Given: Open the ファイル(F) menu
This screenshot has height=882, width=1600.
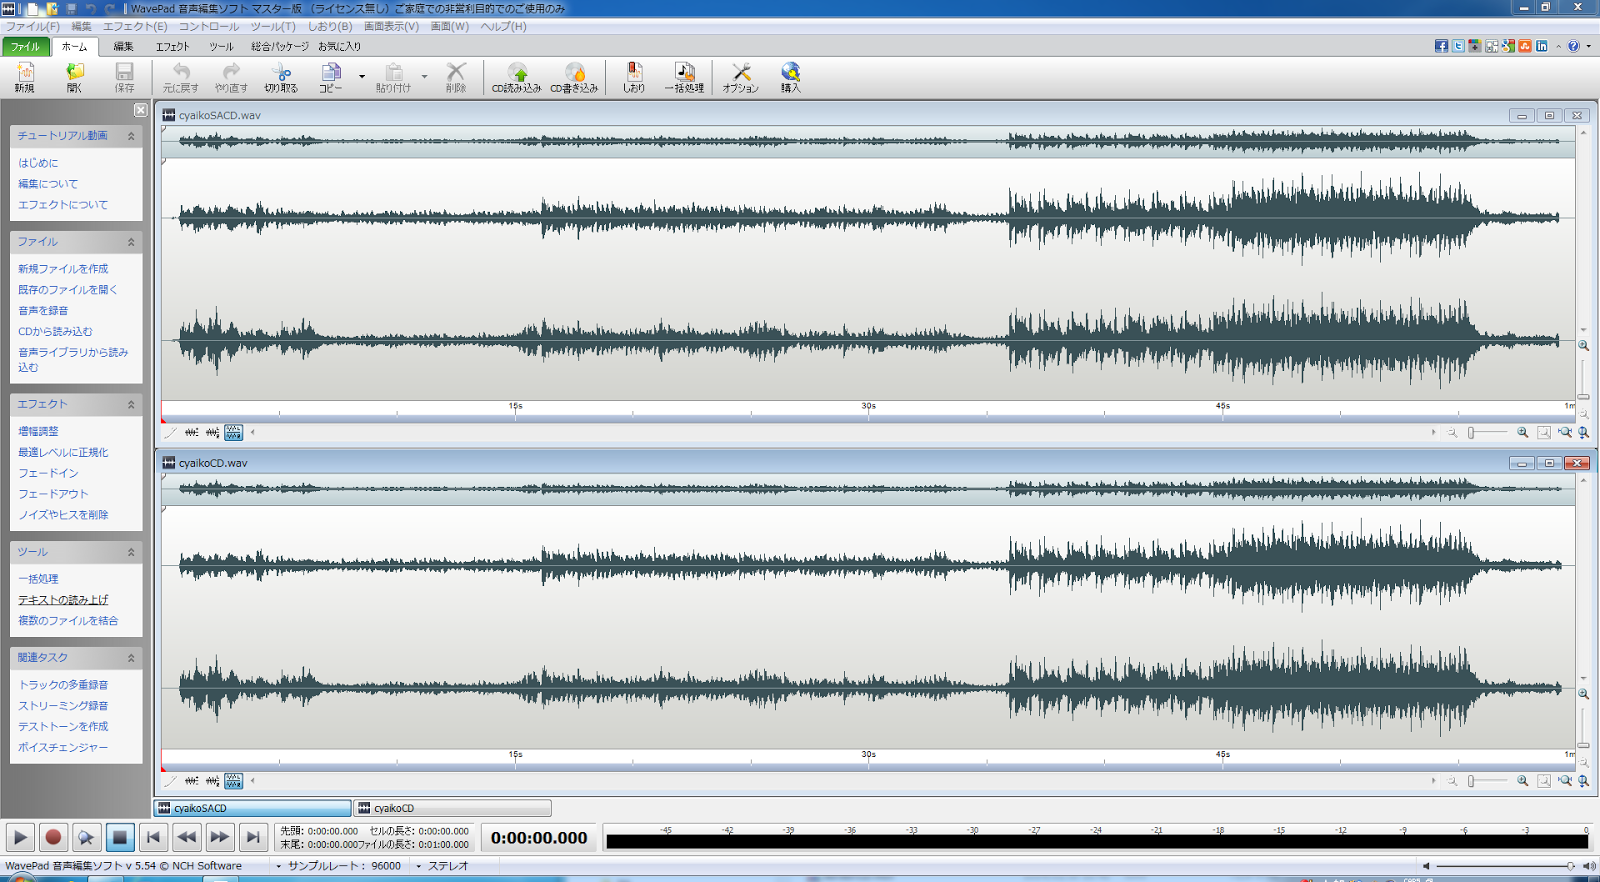Looking at the screenshot, I should click(x=32, y=26).
